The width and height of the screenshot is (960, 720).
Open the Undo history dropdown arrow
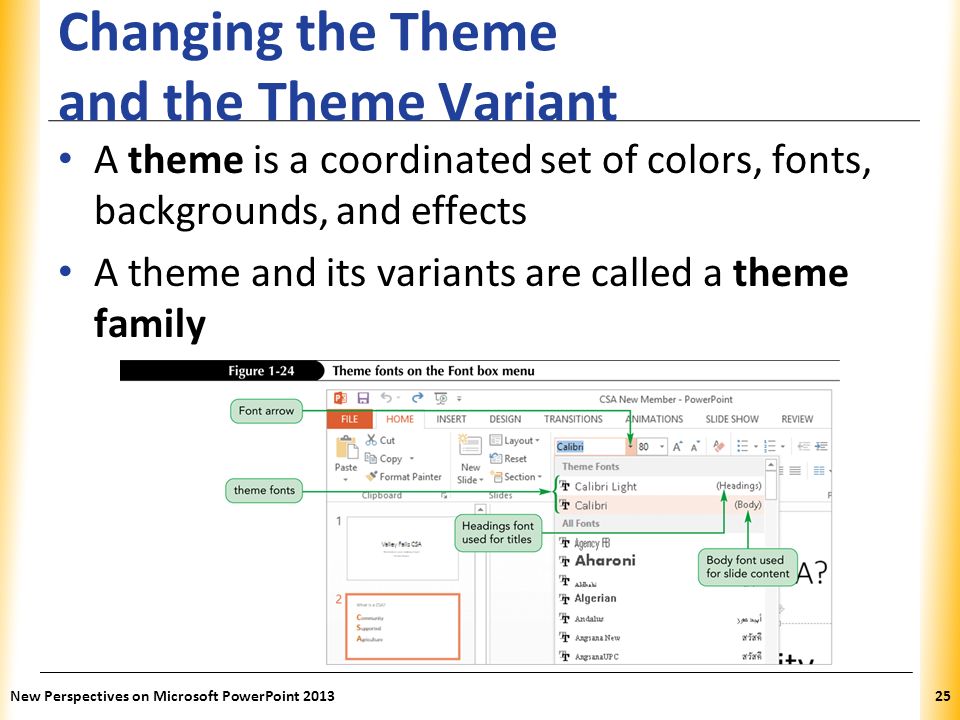point(398,399)
